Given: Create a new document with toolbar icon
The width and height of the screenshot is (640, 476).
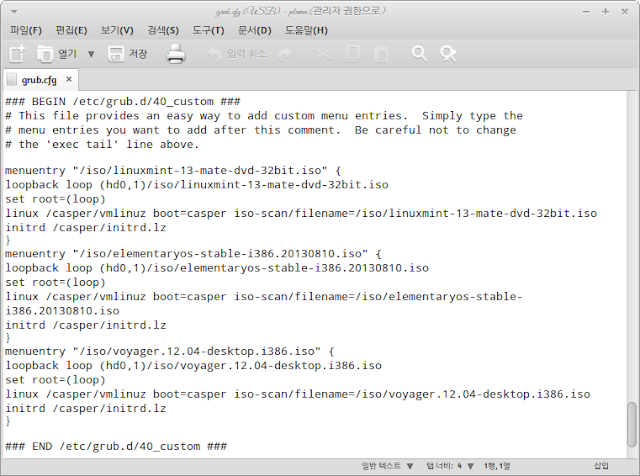Looking at the screenshot, I should click(17, 54).
